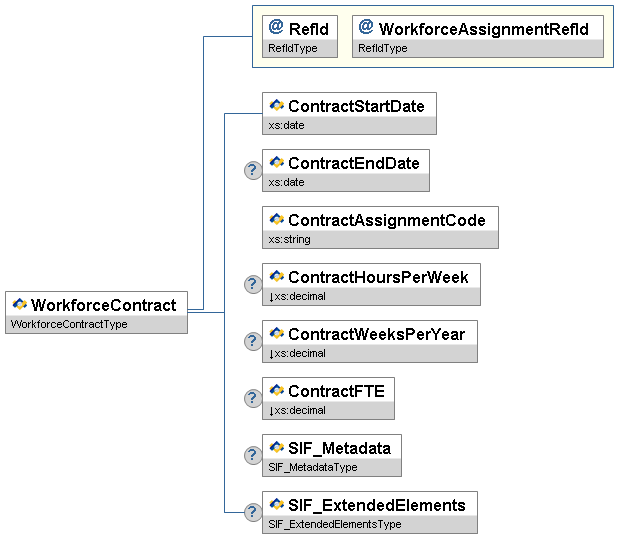Viewport: 618px width, 538px height.
Task: Click the SIF_ExtendedElementsType type label
Action: [x=334, y=525]
